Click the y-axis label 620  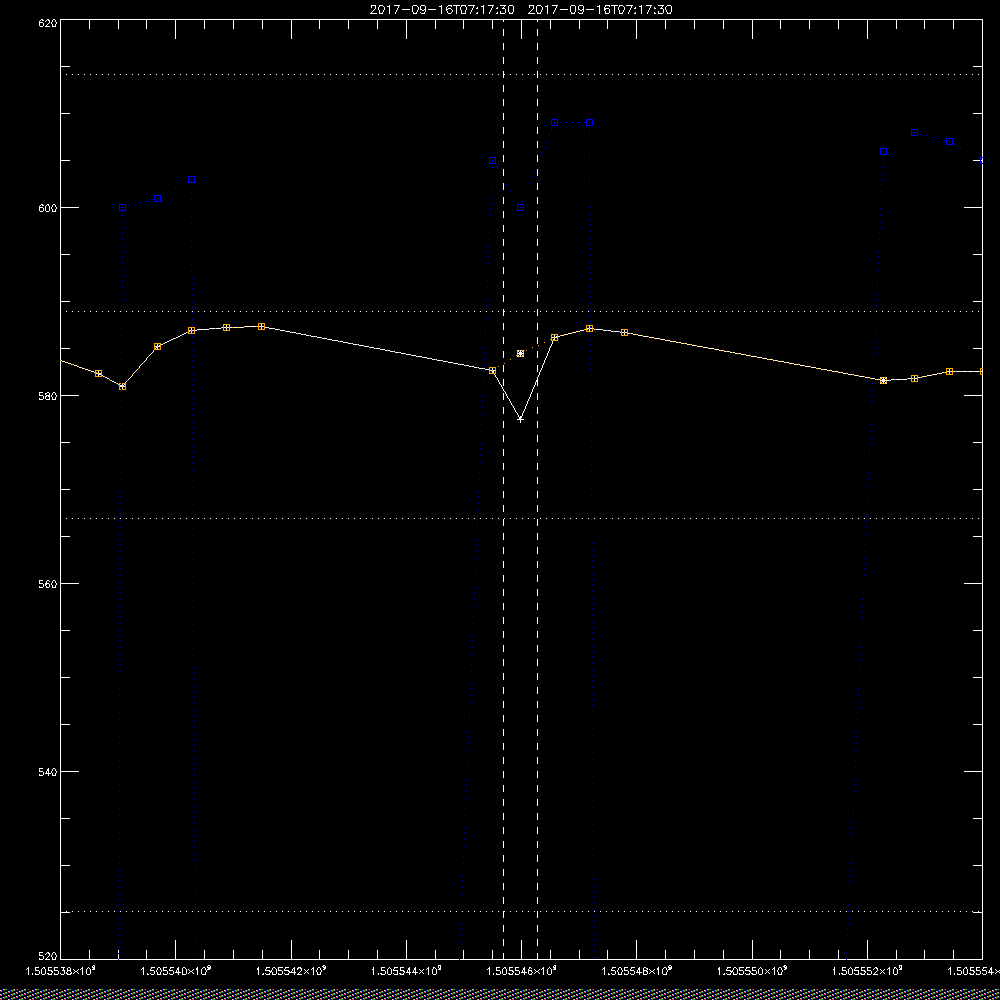point(48,23)
